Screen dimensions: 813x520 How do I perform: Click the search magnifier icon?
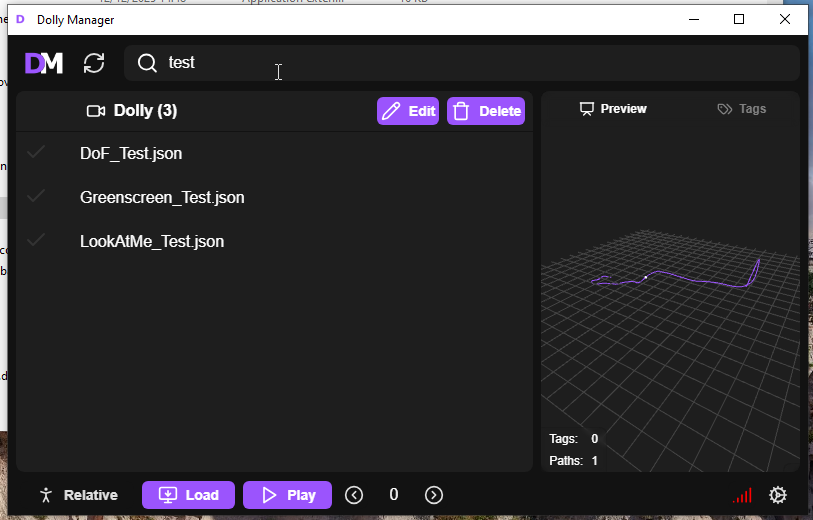pos(147,63)
